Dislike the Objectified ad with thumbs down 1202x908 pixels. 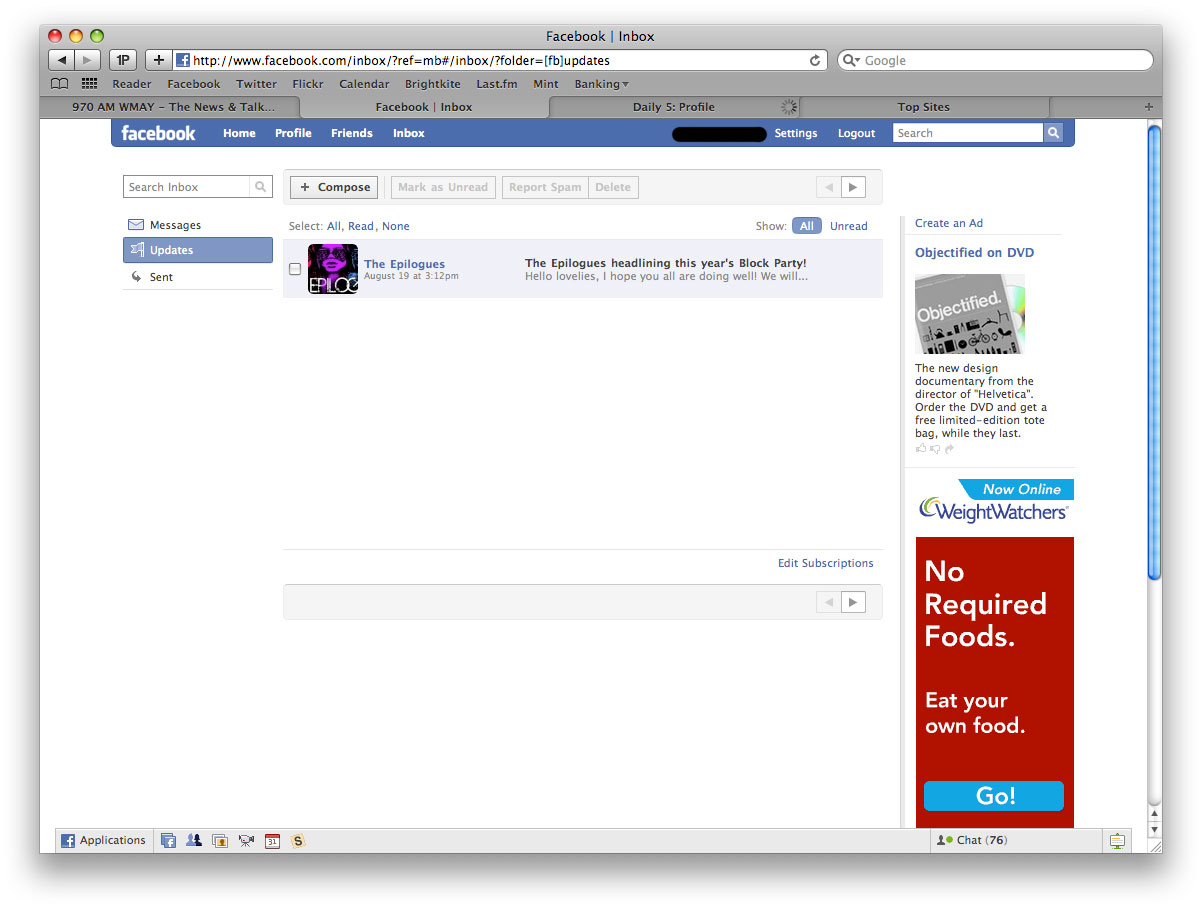pos(935,449)
